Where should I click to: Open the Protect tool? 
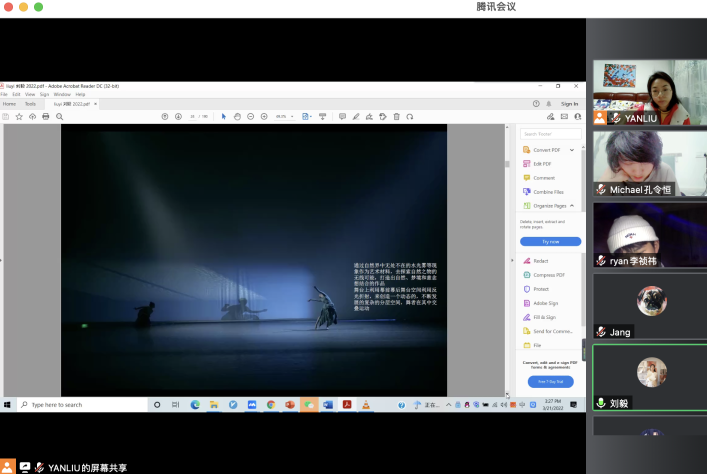[536, 289]
